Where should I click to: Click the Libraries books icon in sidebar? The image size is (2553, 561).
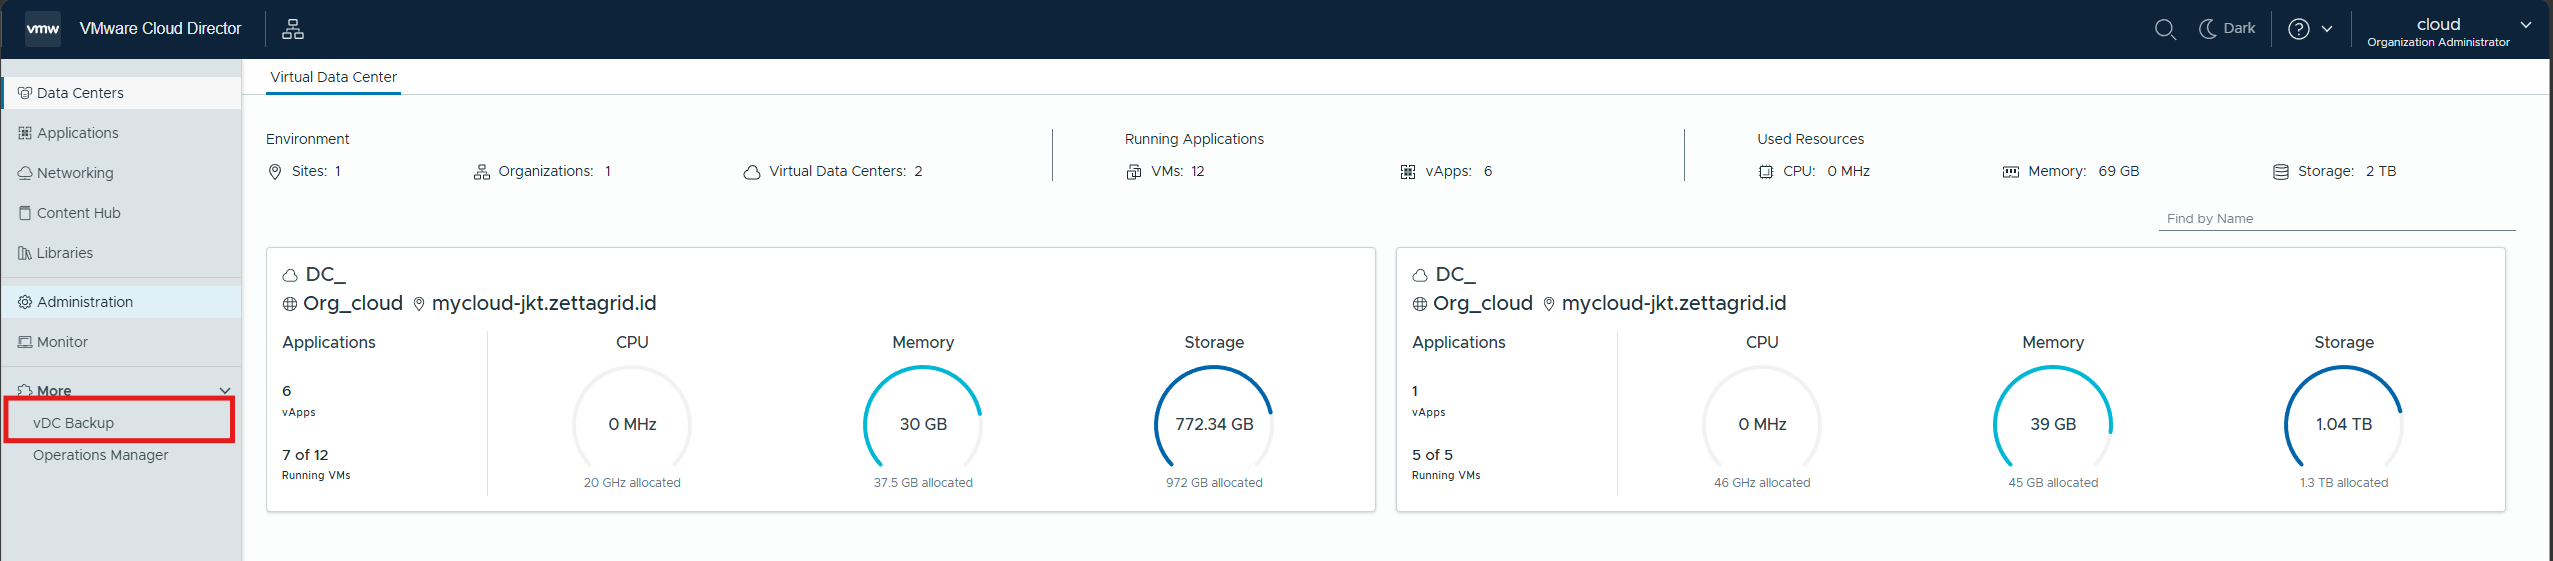click(x=25, y=253)
